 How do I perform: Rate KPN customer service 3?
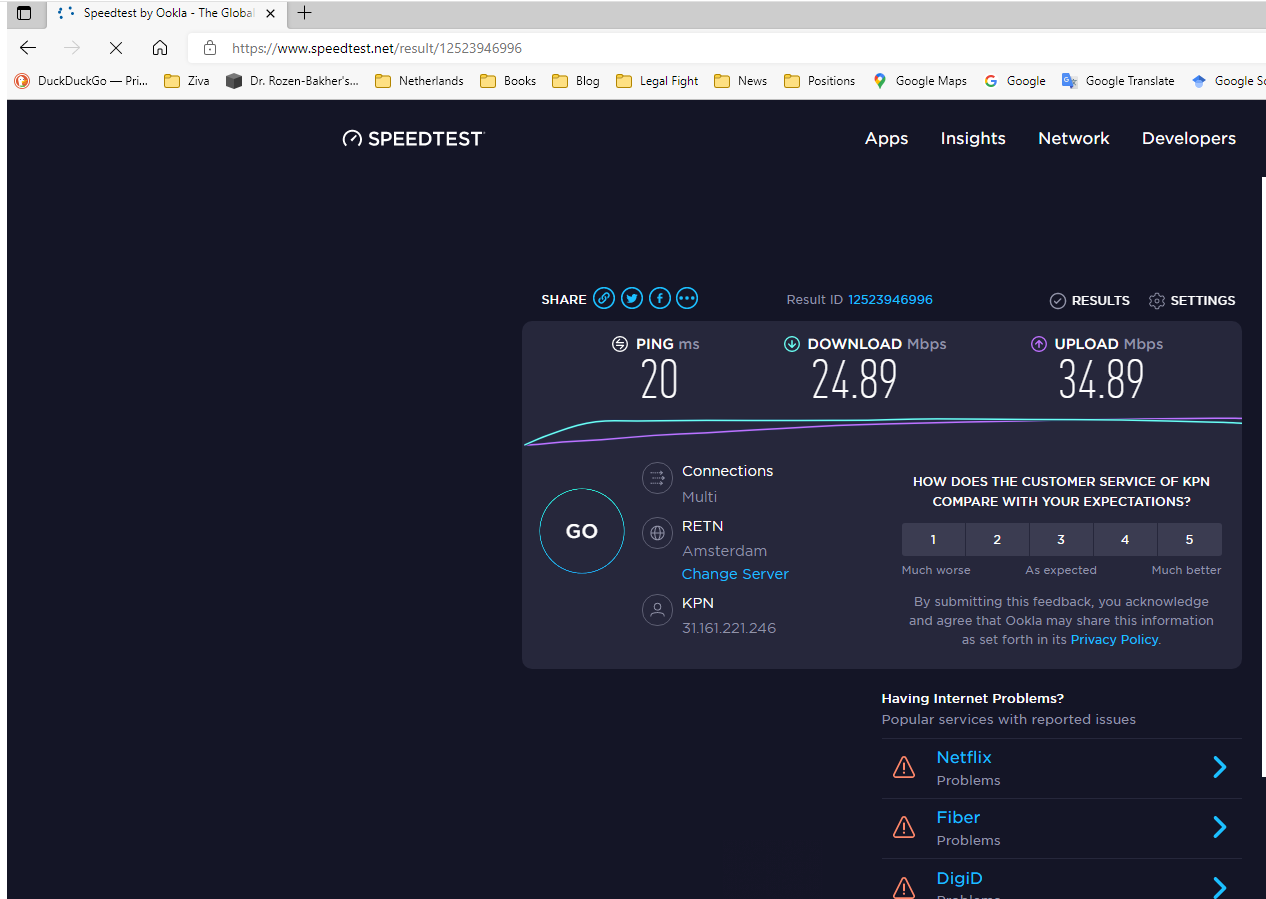tap(1061, 539)
